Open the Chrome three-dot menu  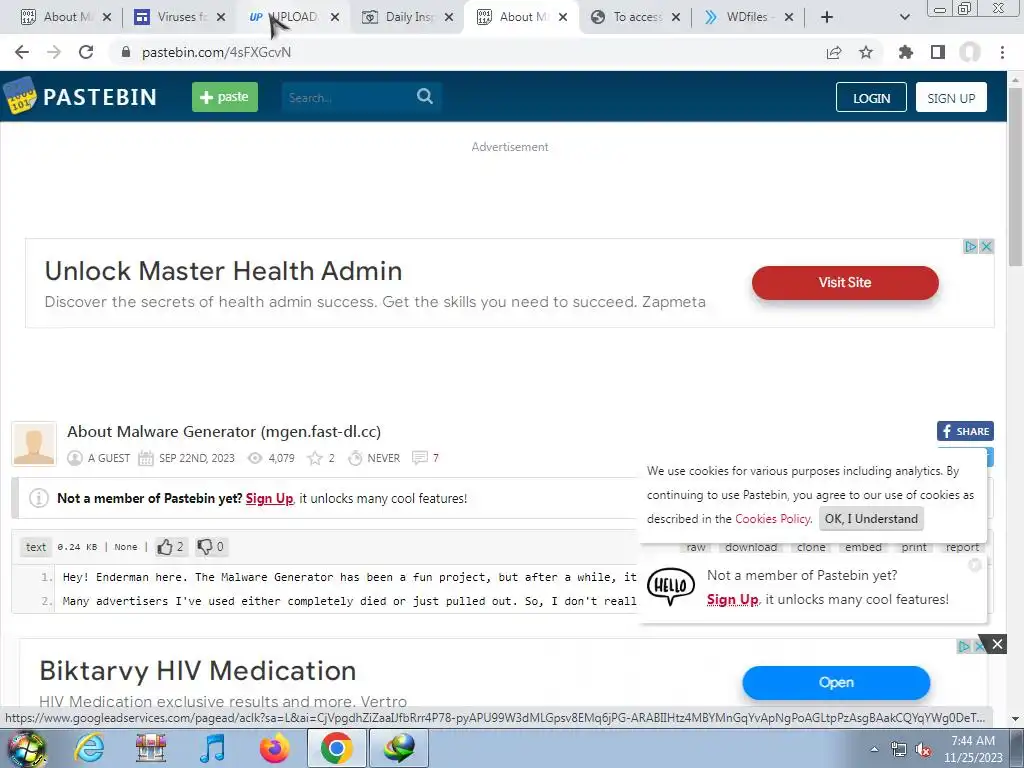pyautogui.click(x=1002, y=52)
